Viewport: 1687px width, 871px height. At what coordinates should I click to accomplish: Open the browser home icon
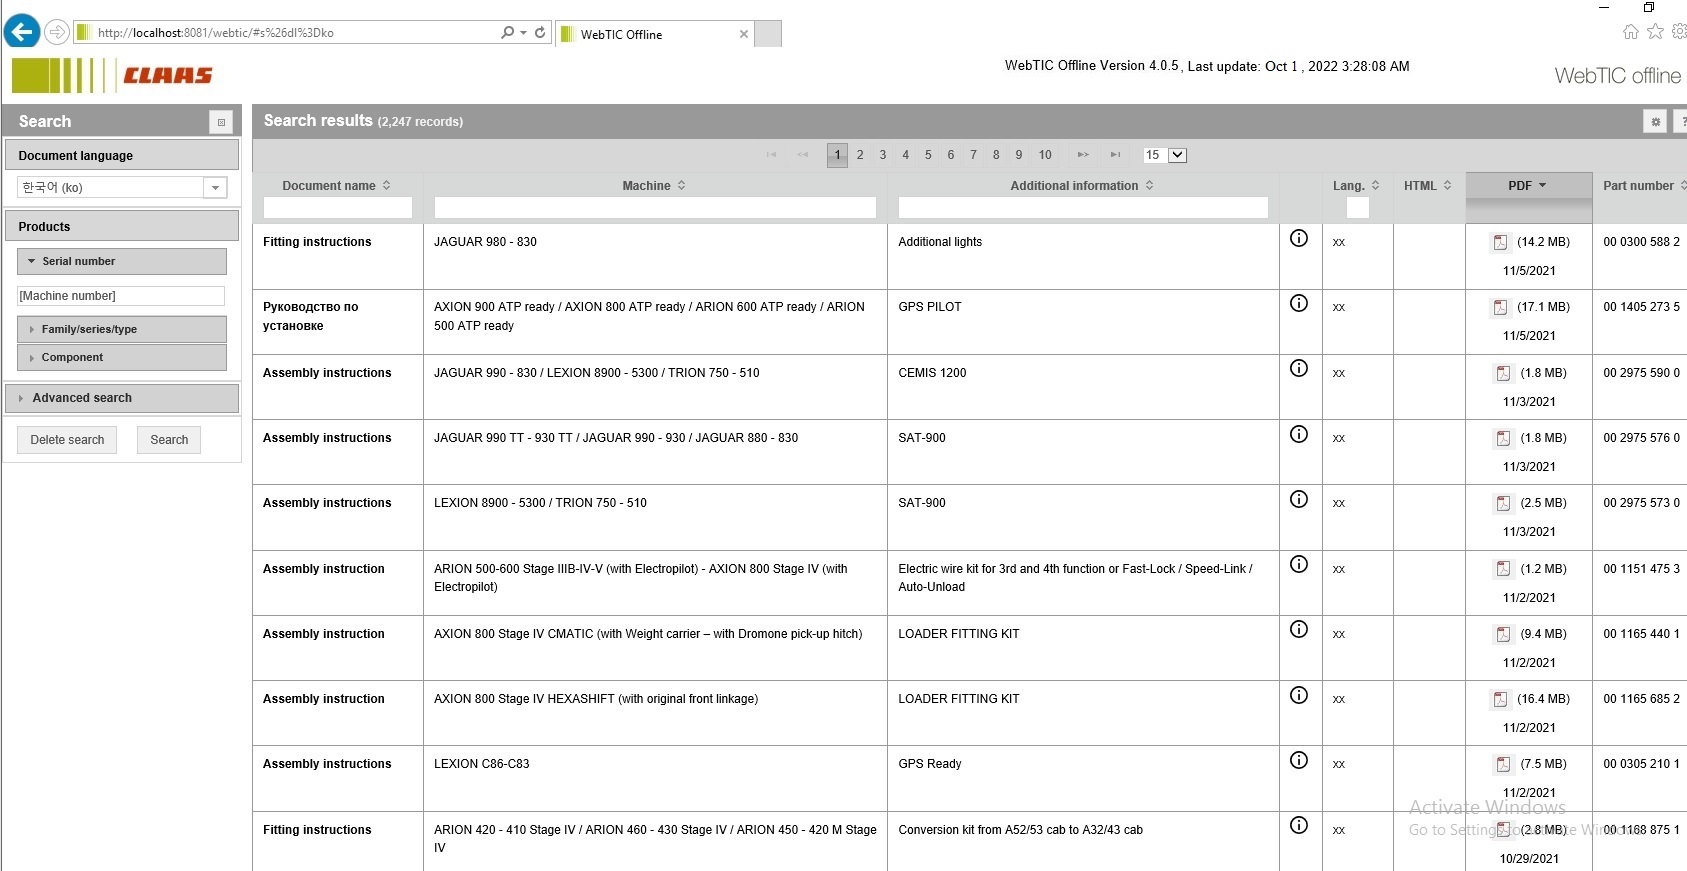pyautogui.click(x=1631, y=32)
